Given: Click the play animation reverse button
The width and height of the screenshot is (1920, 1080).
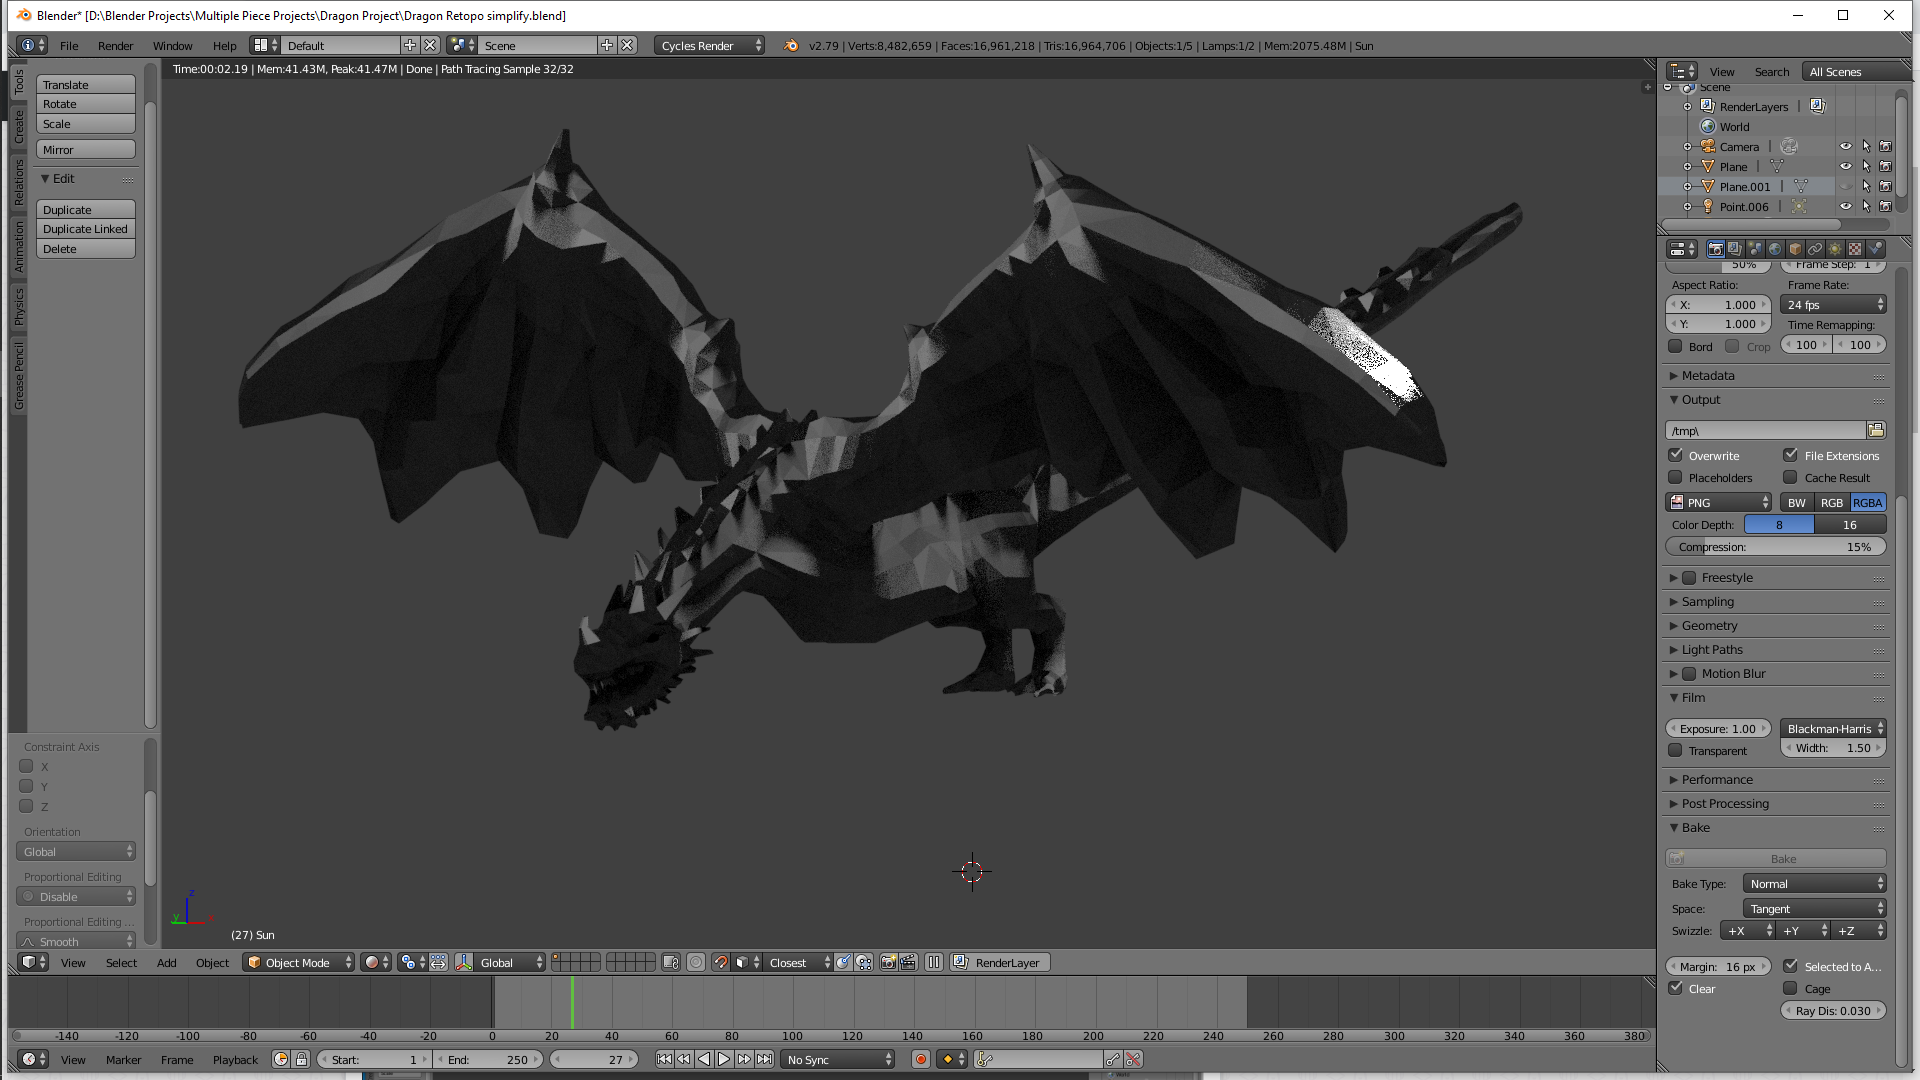Looking at the screenshot, I should (x=704, y=1059).
